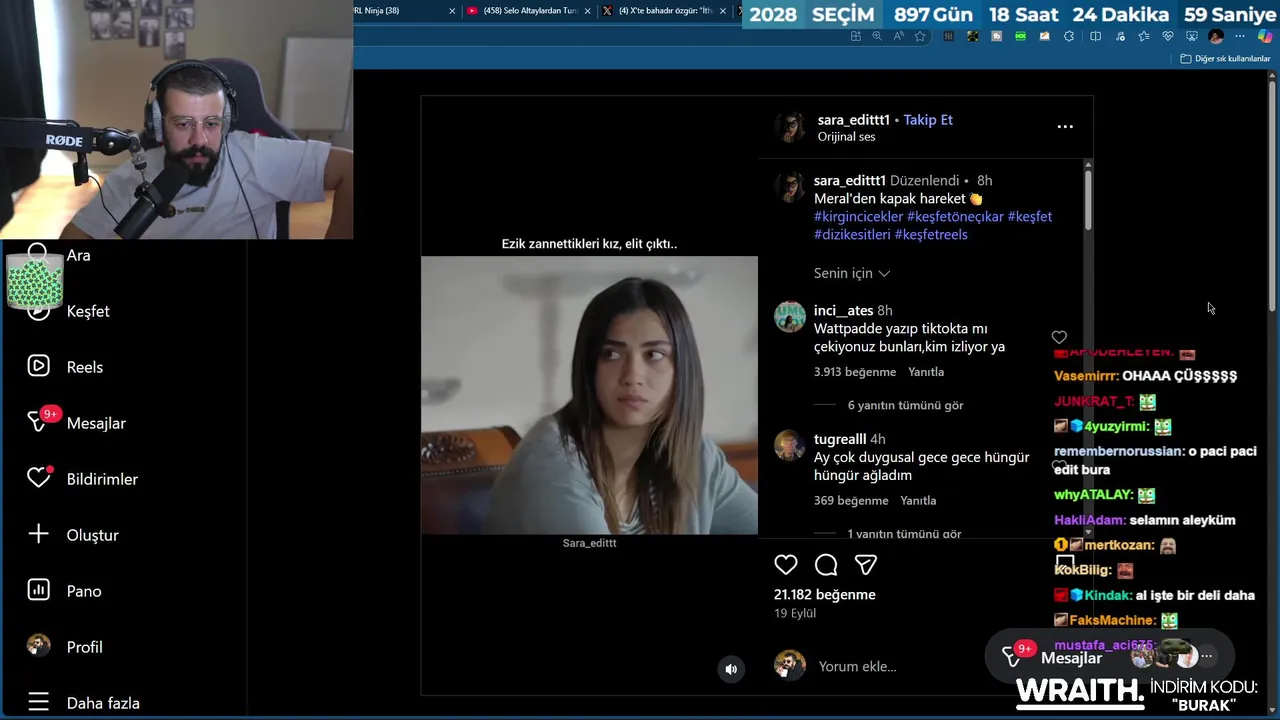Like inci__ates comment with heart
Viewport: 1280px width, 720px height.
click(1059, 337)
